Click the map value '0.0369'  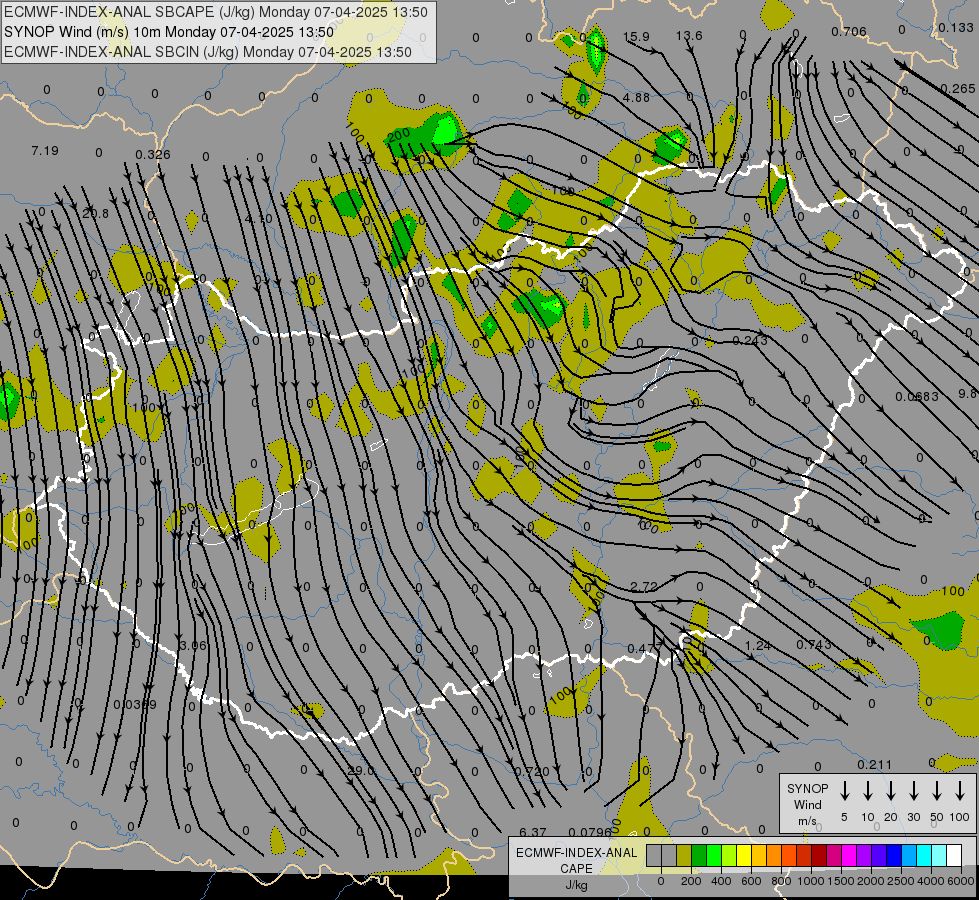point(135,705)
